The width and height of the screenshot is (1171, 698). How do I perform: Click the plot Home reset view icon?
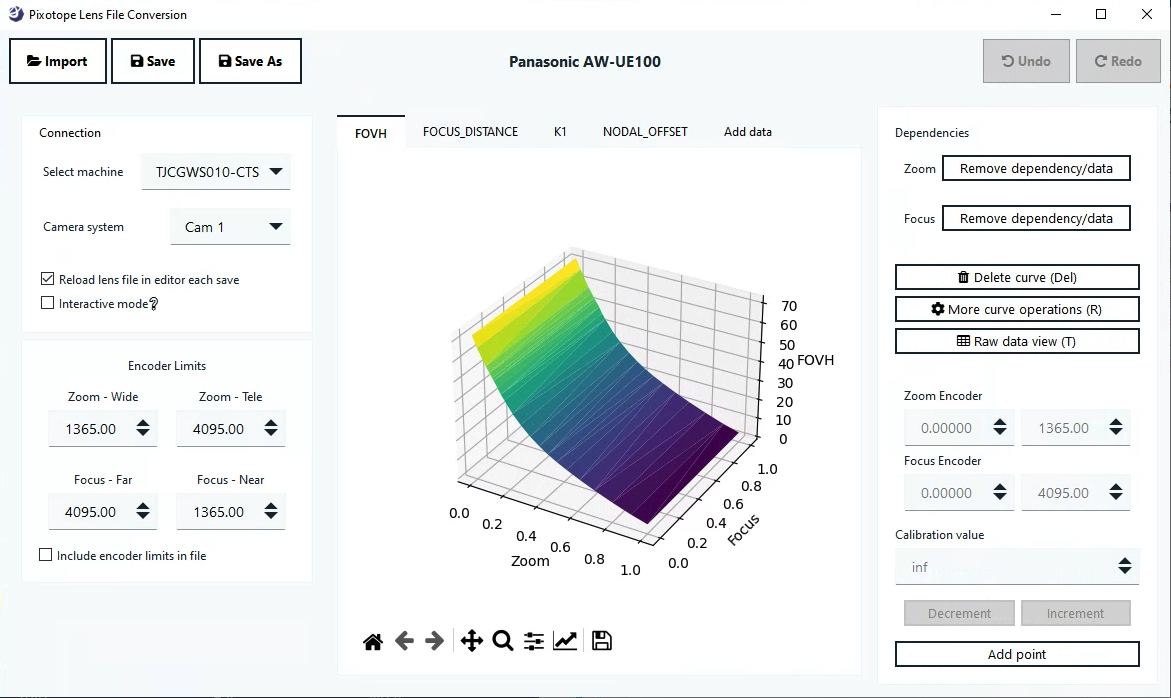click(373, 642)
